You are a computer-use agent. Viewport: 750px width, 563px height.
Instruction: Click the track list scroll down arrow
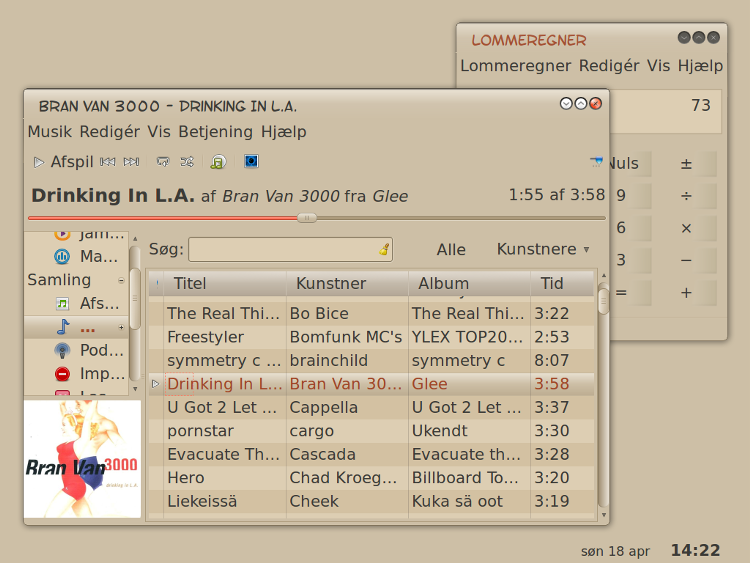(604, 515)
